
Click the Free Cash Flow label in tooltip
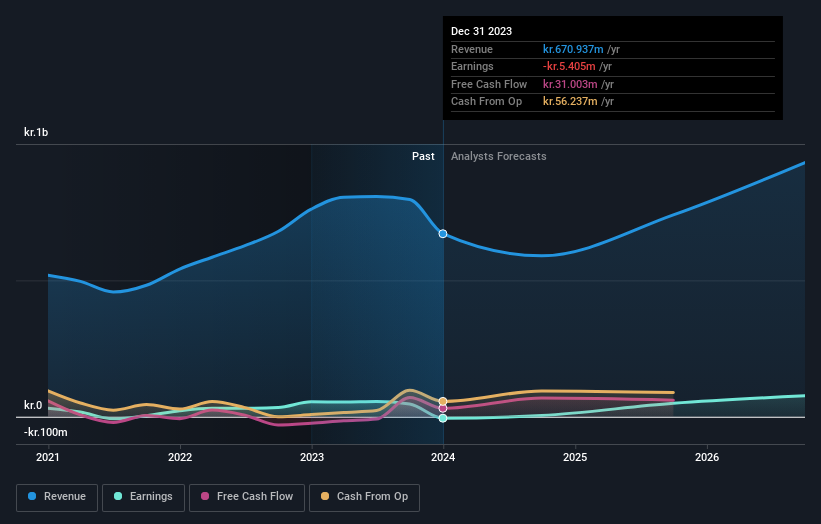(489, 84)
